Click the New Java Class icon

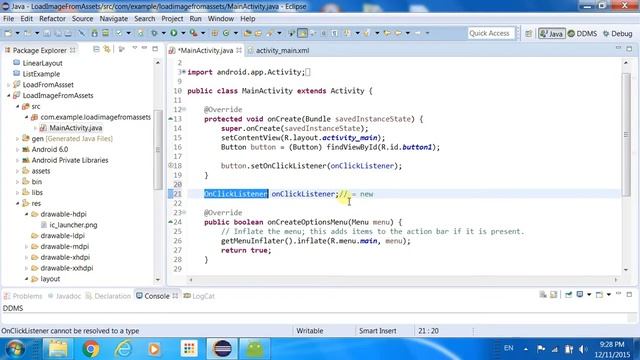pyautogui.click(x=226, y=33)
